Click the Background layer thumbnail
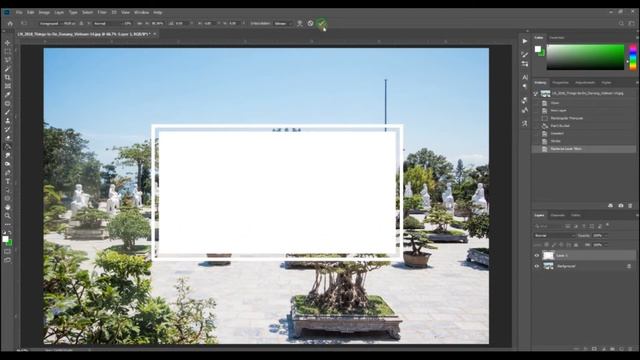640x360 pixels. click(548, 266)
